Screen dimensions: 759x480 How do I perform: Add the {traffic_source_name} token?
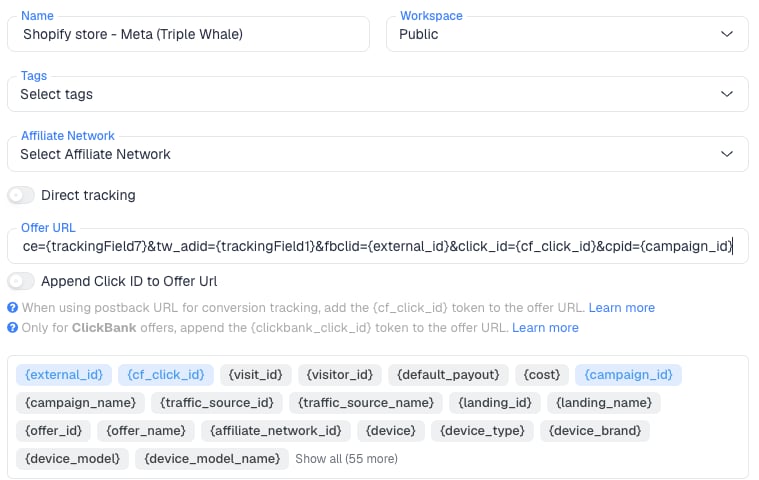(x=366, y=403)
